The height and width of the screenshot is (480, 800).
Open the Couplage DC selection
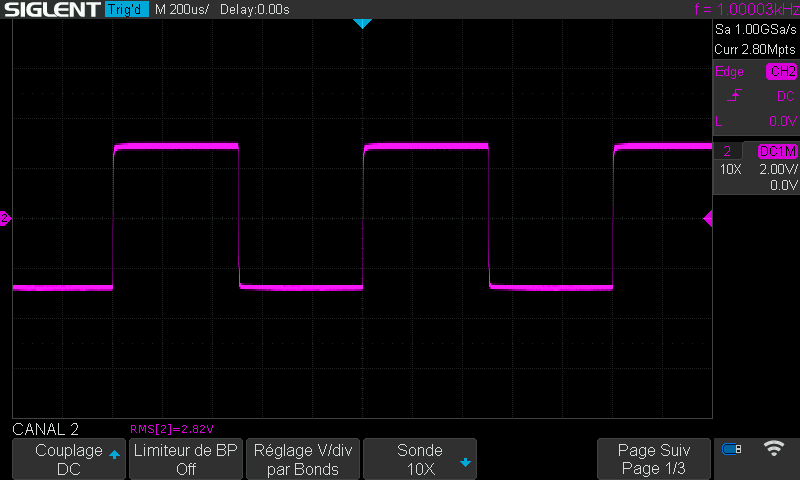point(69,459)
